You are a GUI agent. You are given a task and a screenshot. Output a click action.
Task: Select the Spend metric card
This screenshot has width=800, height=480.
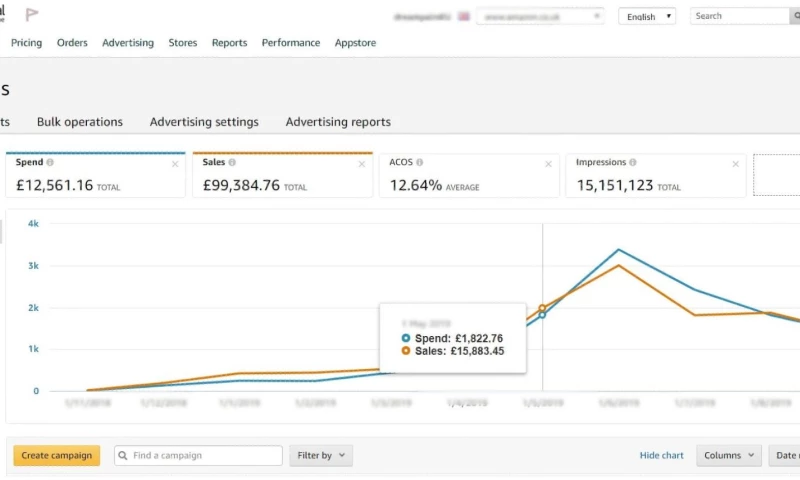(95, 175)
